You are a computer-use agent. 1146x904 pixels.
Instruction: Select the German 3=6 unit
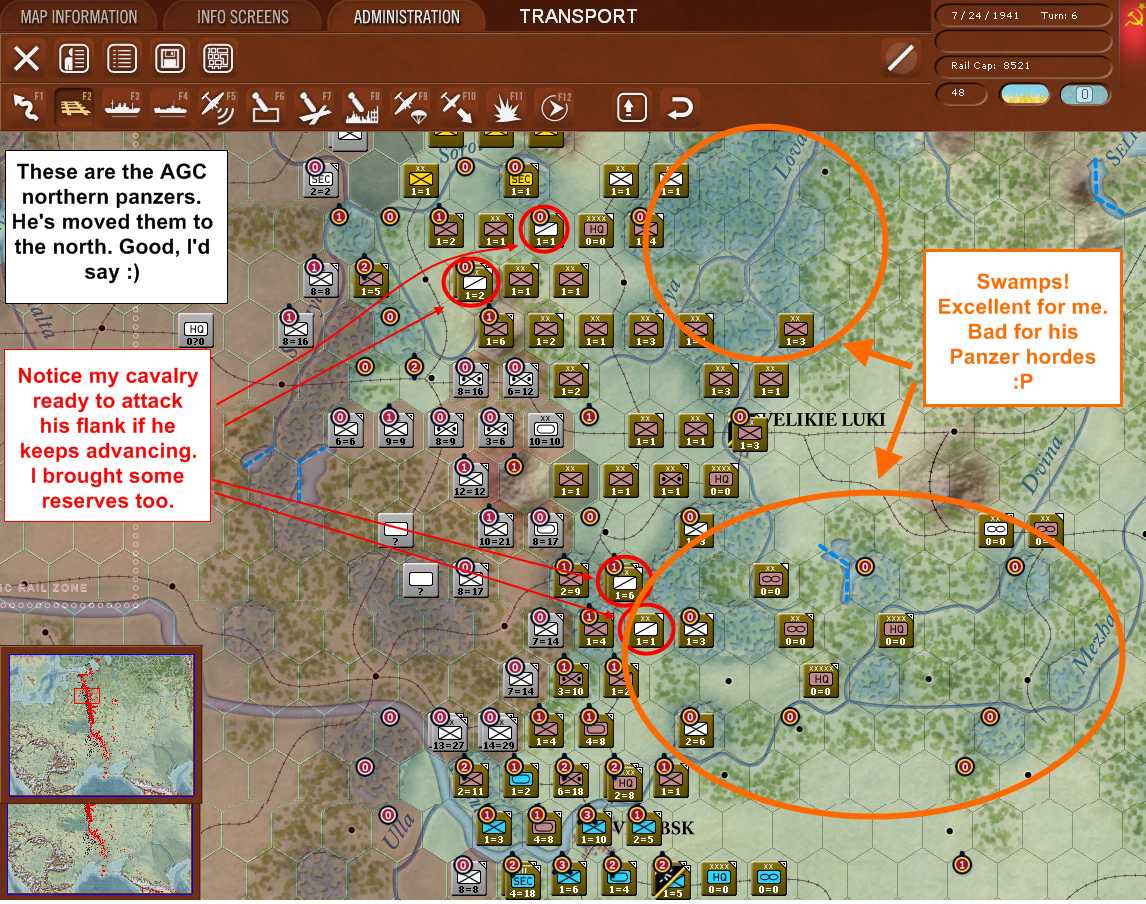tap(496, 431)
